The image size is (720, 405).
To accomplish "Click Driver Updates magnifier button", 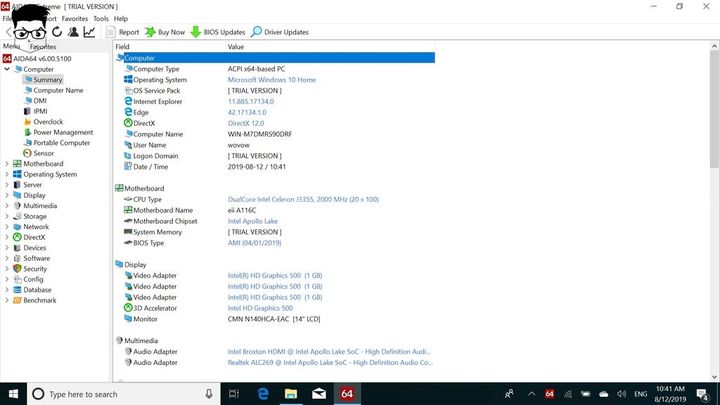I will tap(280, 32).
